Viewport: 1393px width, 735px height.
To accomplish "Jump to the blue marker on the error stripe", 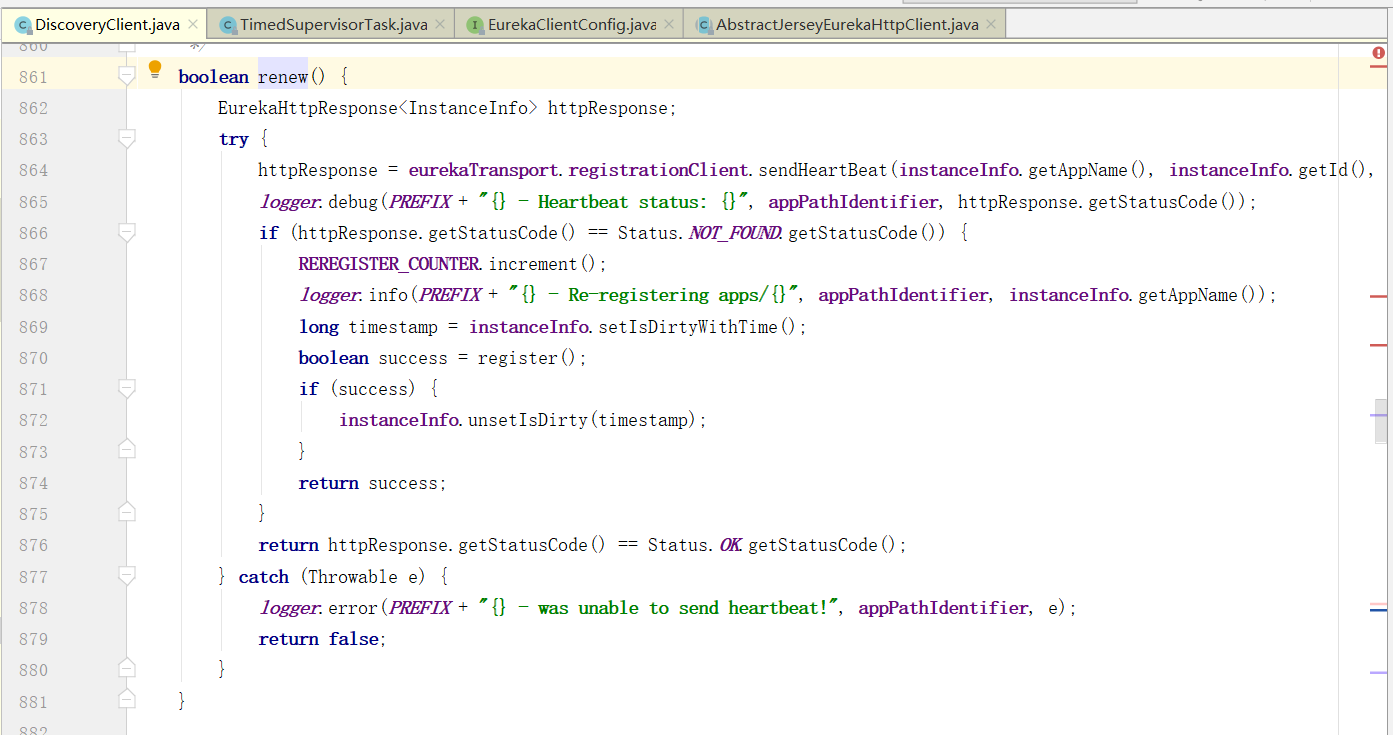I will [x=1379, y=609].
